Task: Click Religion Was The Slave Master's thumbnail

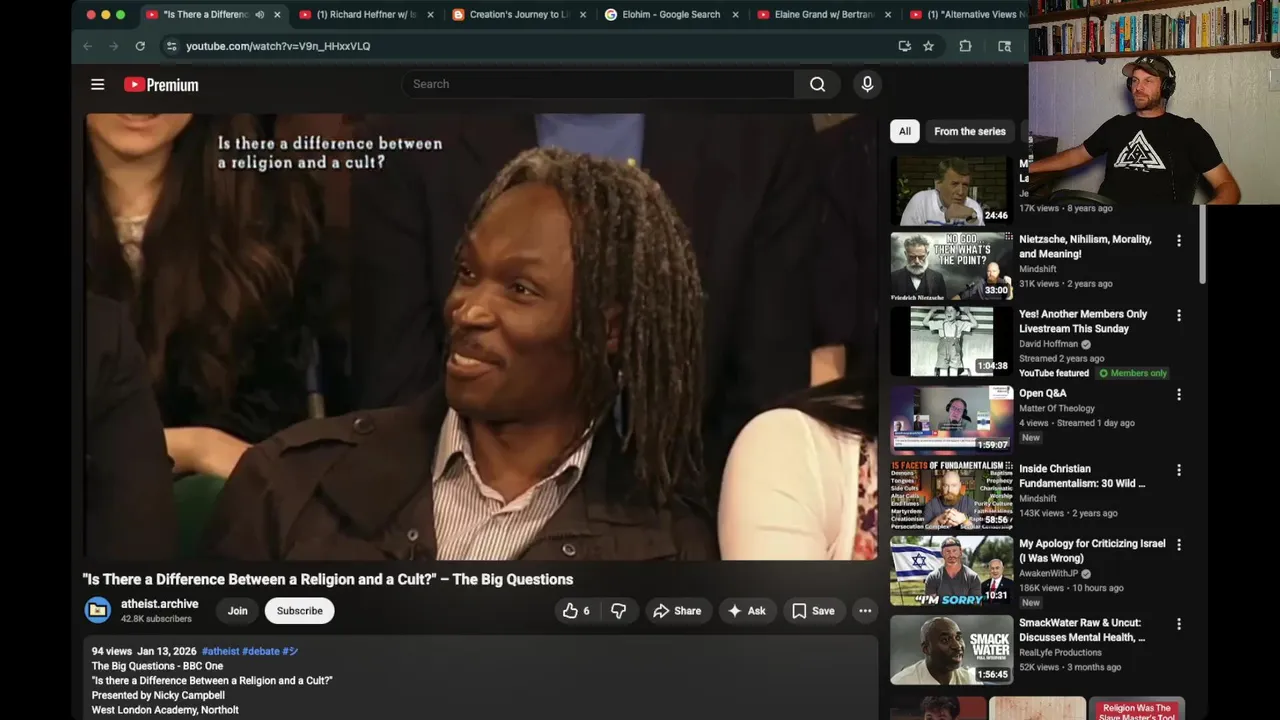Action: [x=1137, y=708]
